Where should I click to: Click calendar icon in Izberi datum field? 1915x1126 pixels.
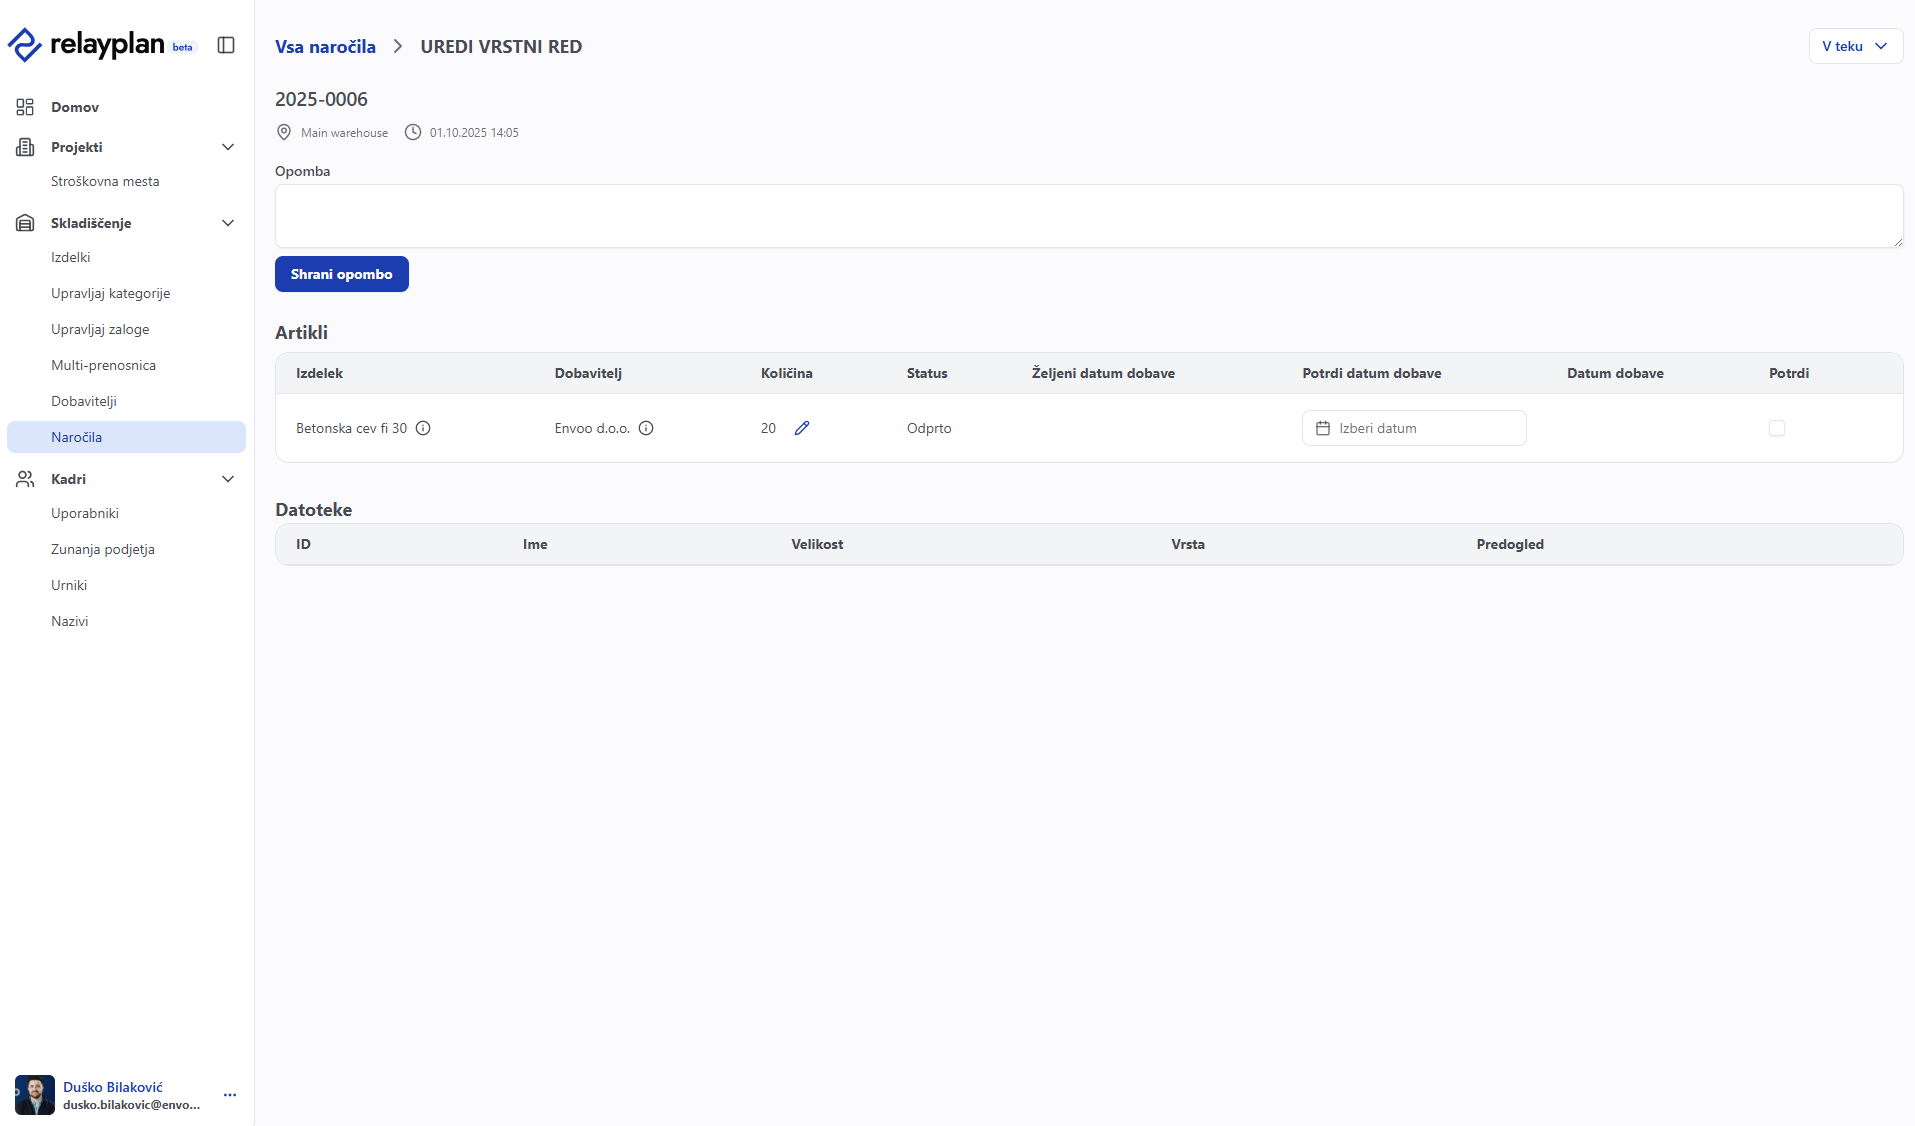coord(1323,428)
